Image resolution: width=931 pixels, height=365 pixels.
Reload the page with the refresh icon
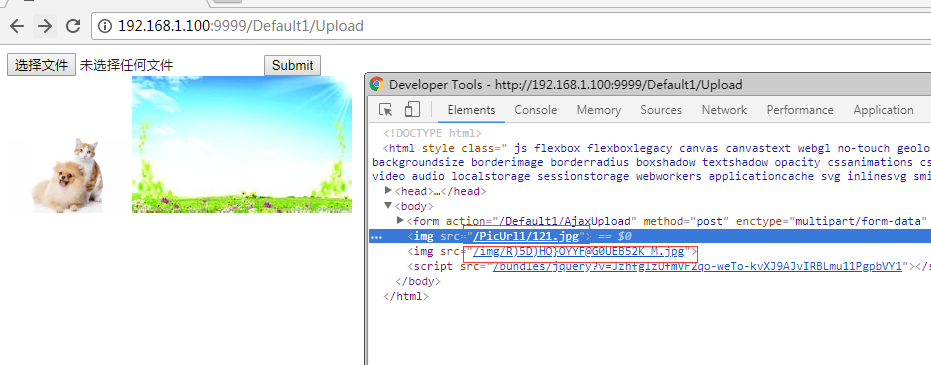point(72,26)
